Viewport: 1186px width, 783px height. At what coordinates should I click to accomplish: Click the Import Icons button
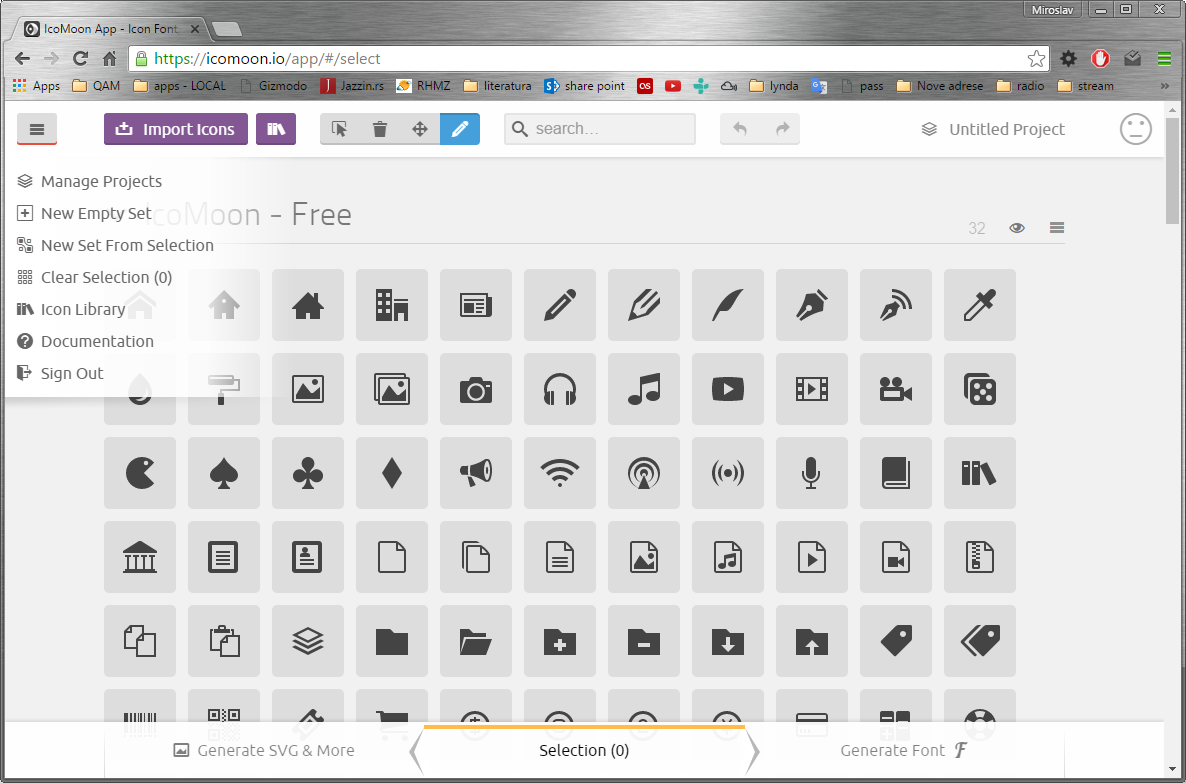176,129
